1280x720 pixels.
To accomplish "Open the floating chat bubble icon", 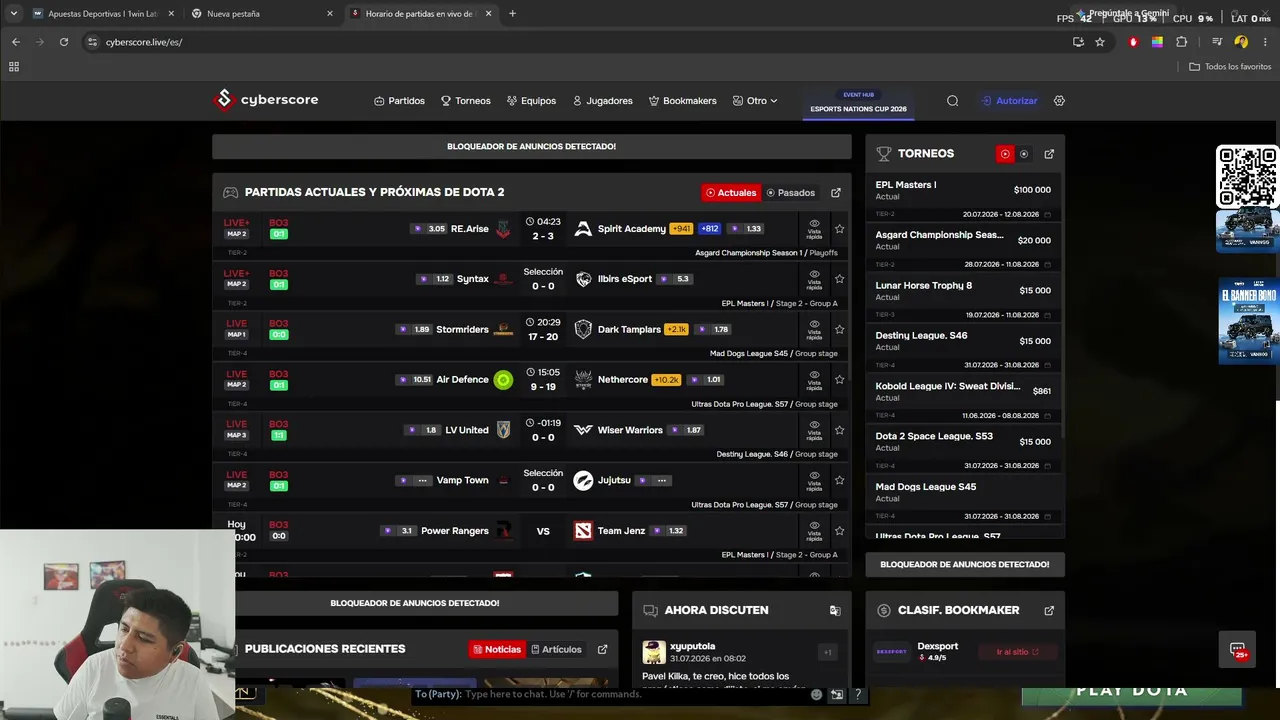I will [x=1237, y=649].
